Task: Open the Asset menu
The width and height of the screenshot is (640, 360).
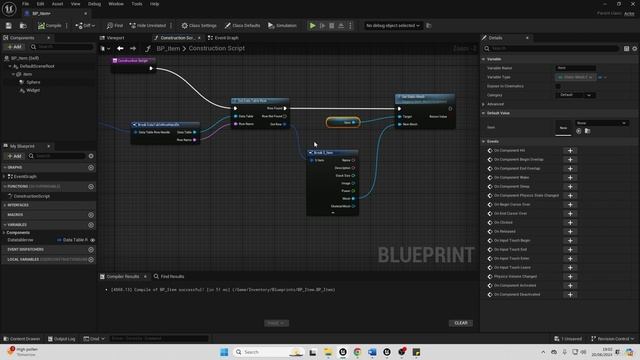Action: point(57,4)
